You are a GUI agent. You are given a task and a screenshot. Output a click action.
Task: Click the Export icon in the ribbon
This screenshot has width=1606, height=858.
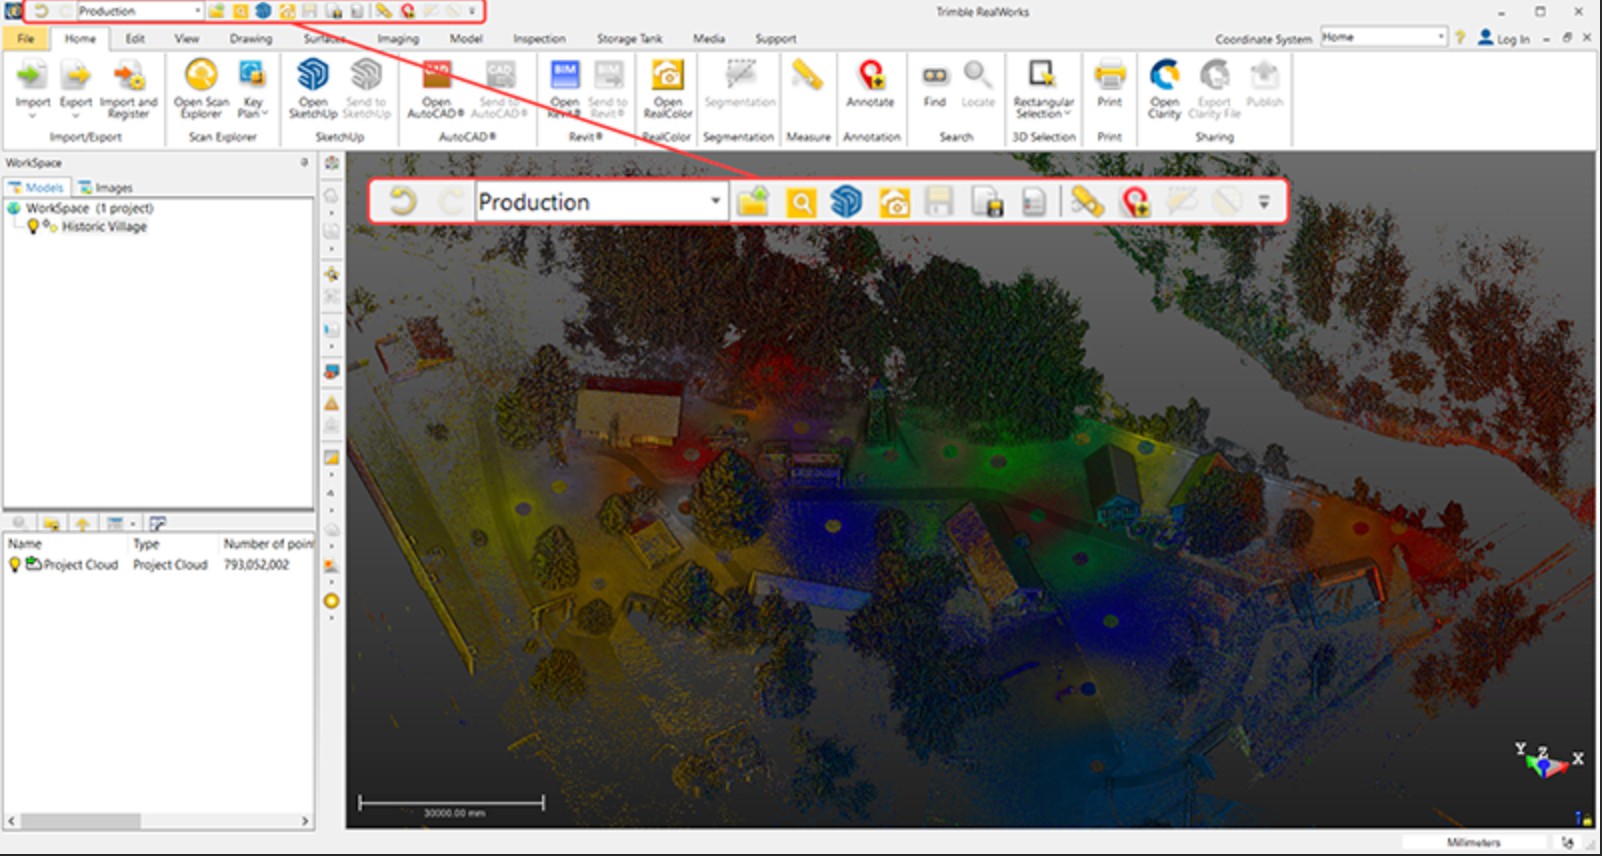click(x=76, y=76)
